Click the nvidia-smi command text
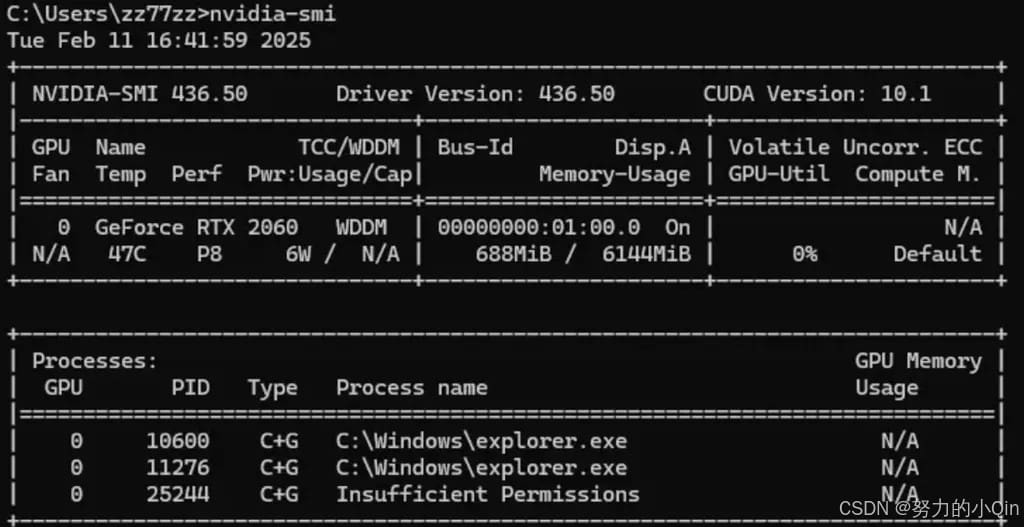1024x527 pixels. tap(272, 14)
